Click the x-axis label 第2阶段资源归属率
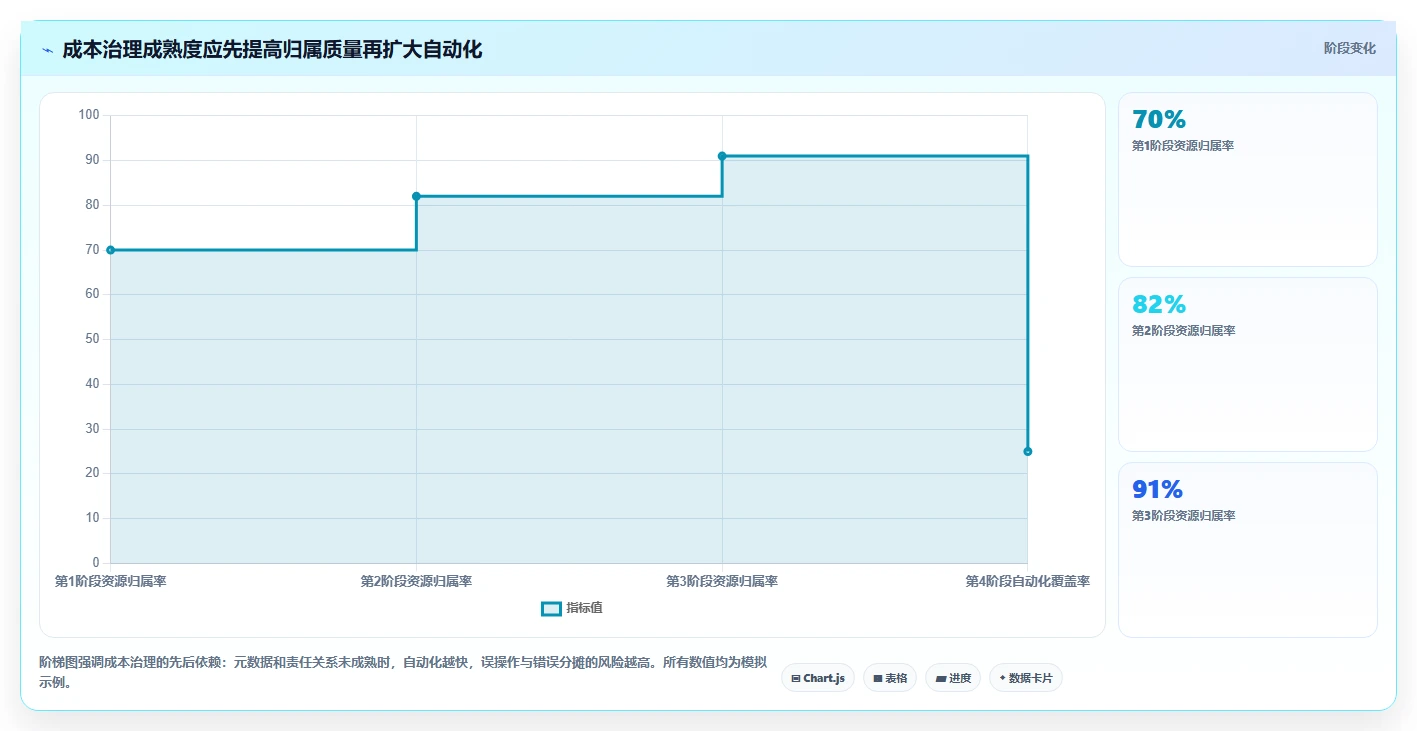1417x731 pixels. 416,581
